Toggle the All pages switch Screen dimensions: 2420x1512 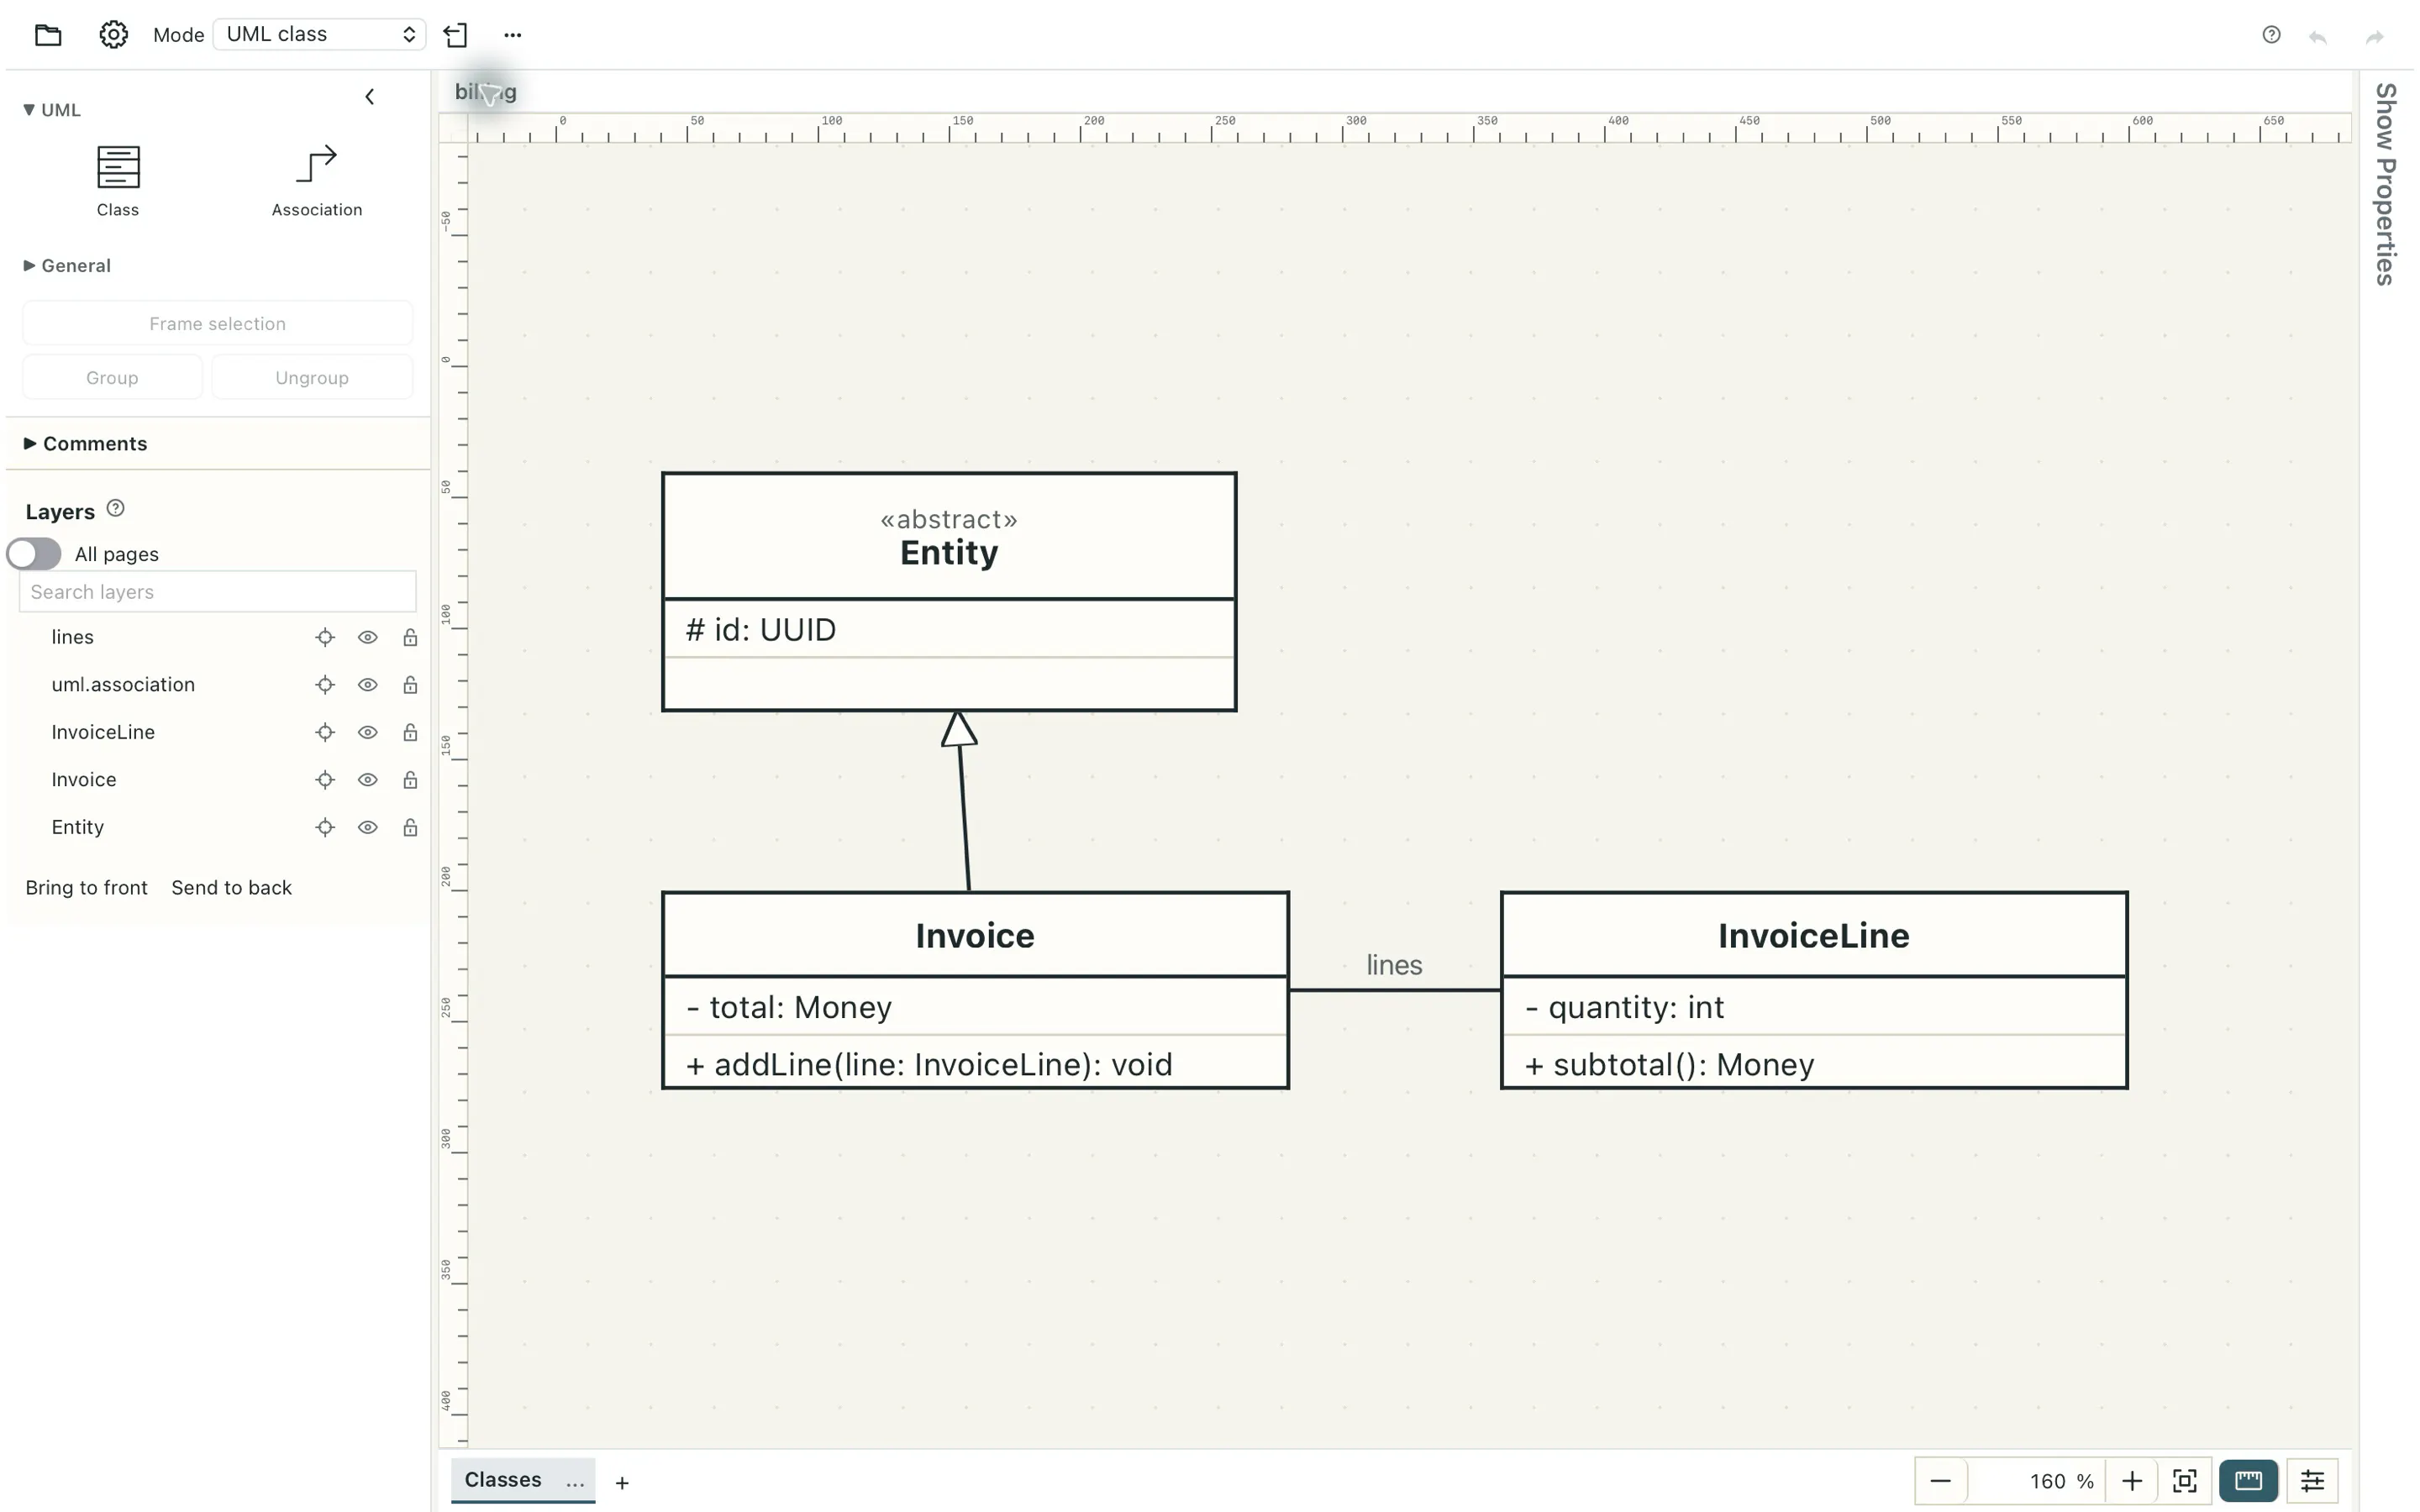tap(34, 554)
